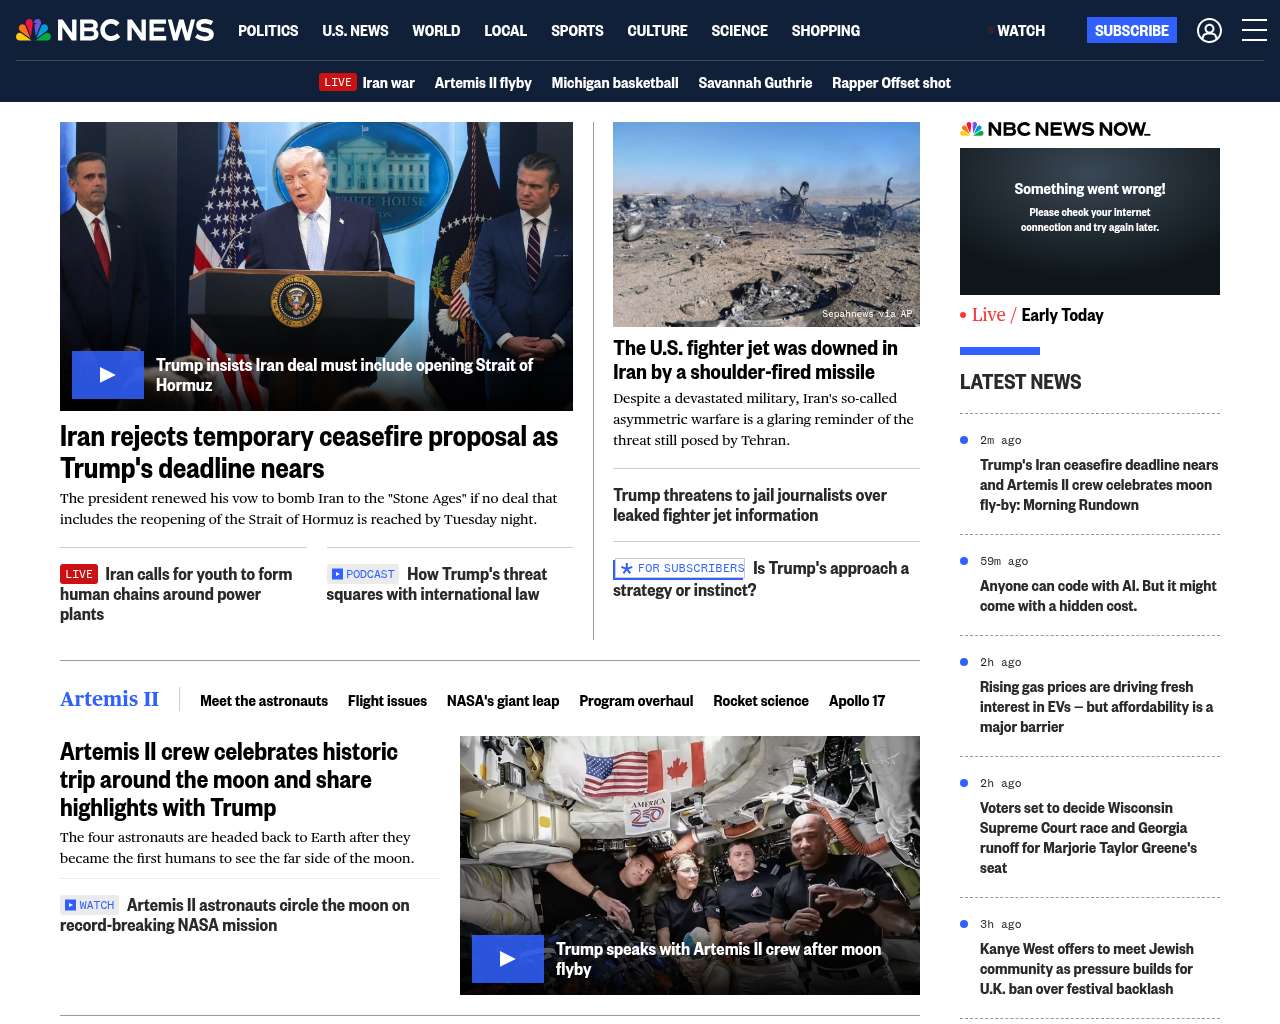This screenshot has width=1280, height=1024.
Task: Open the Michigan basketball topic
Action: click(615, 82)
